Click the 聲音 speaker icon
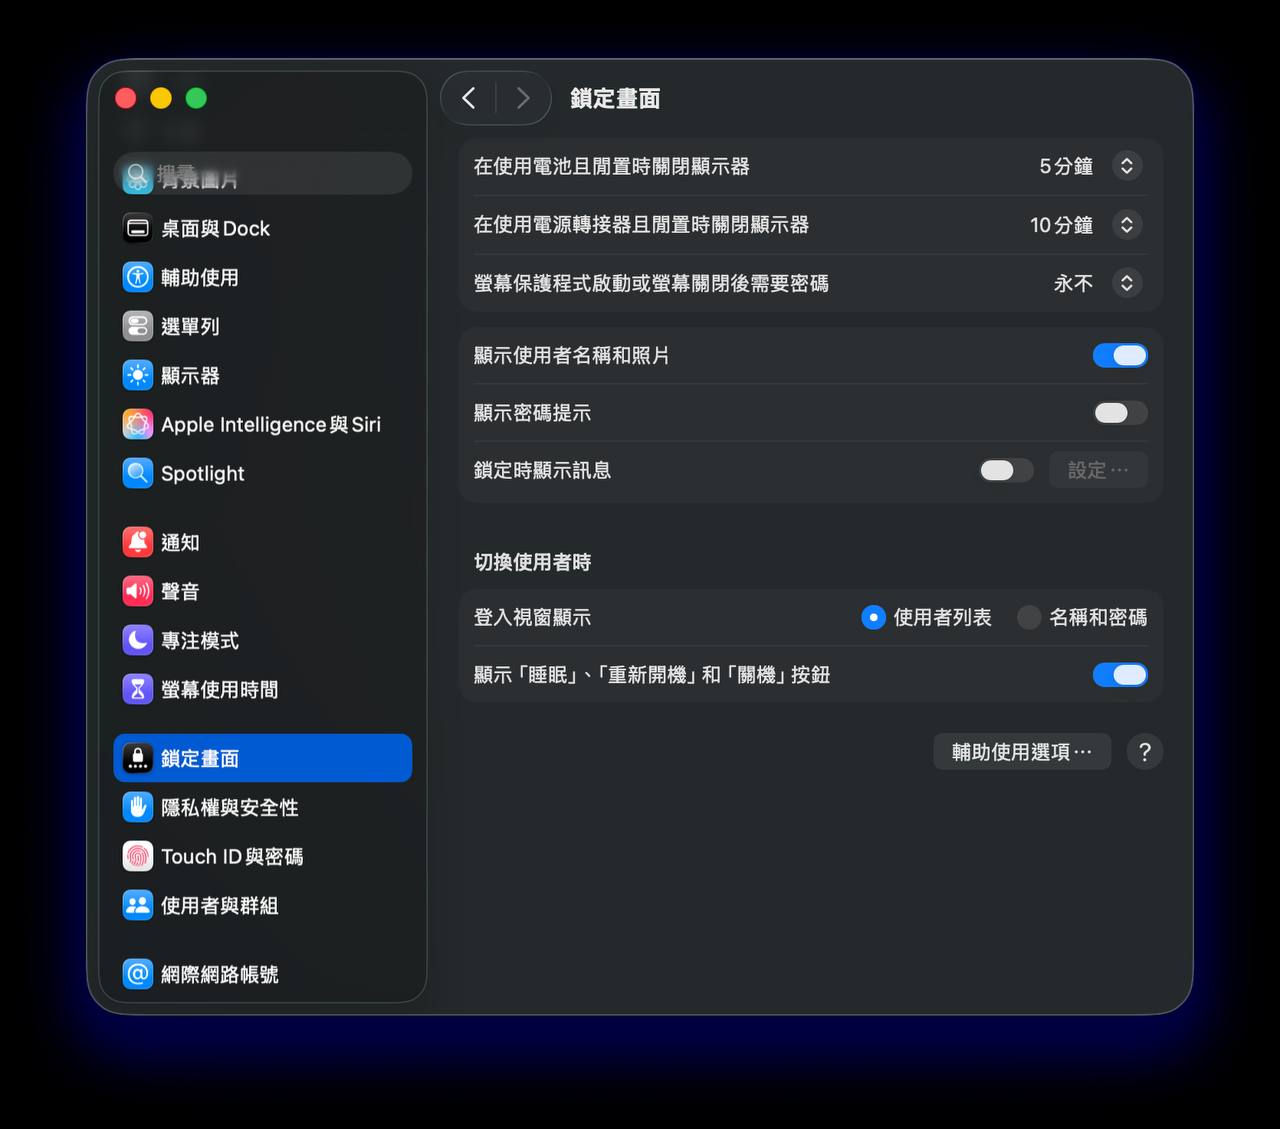Viewport: 1280px width, 1129px height. (137, 591)
